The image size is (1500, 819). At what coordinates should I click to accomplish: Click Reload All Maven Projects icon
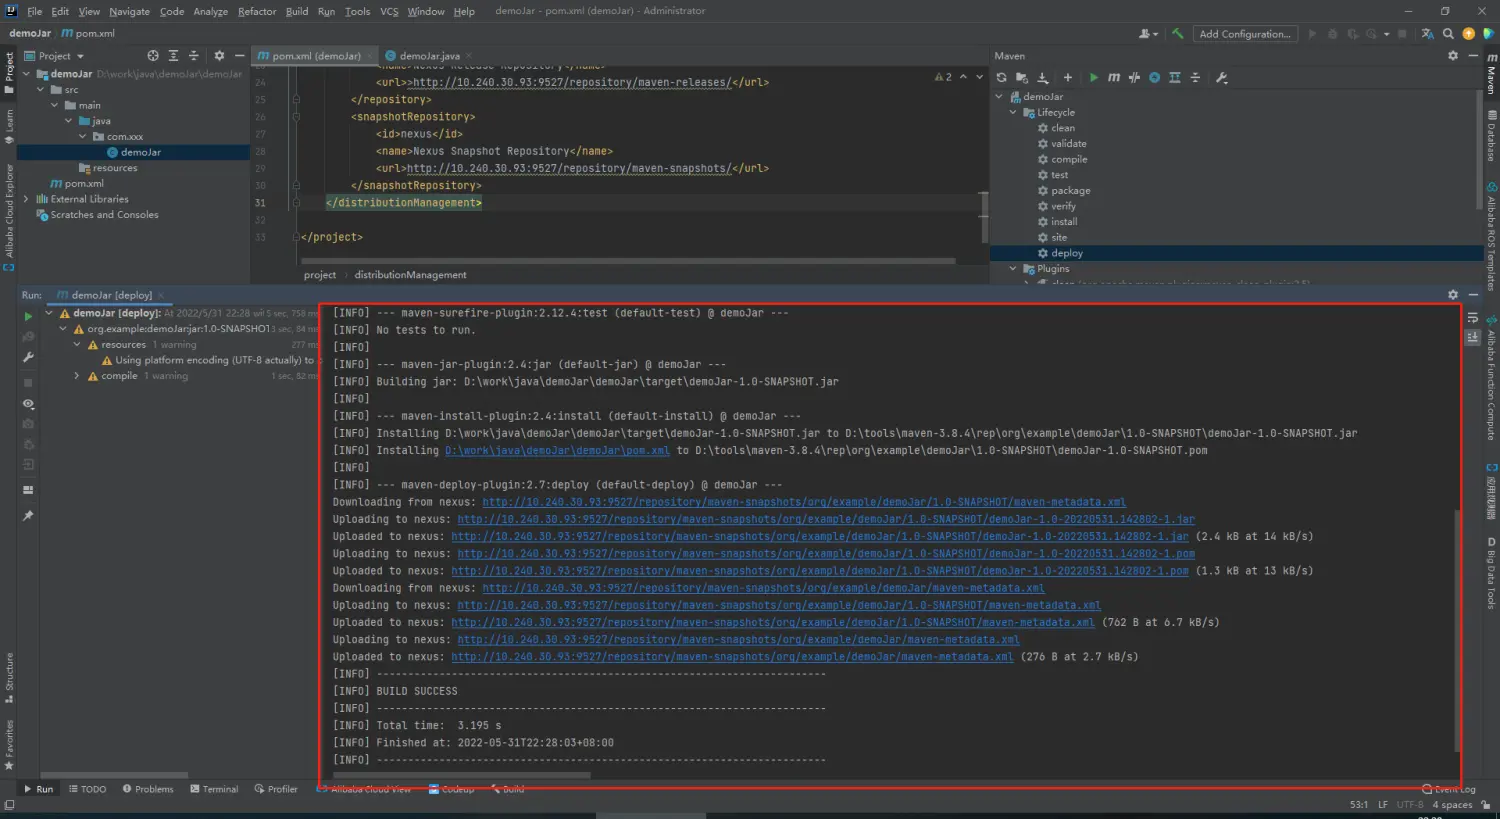click(x=1001, y=78)
